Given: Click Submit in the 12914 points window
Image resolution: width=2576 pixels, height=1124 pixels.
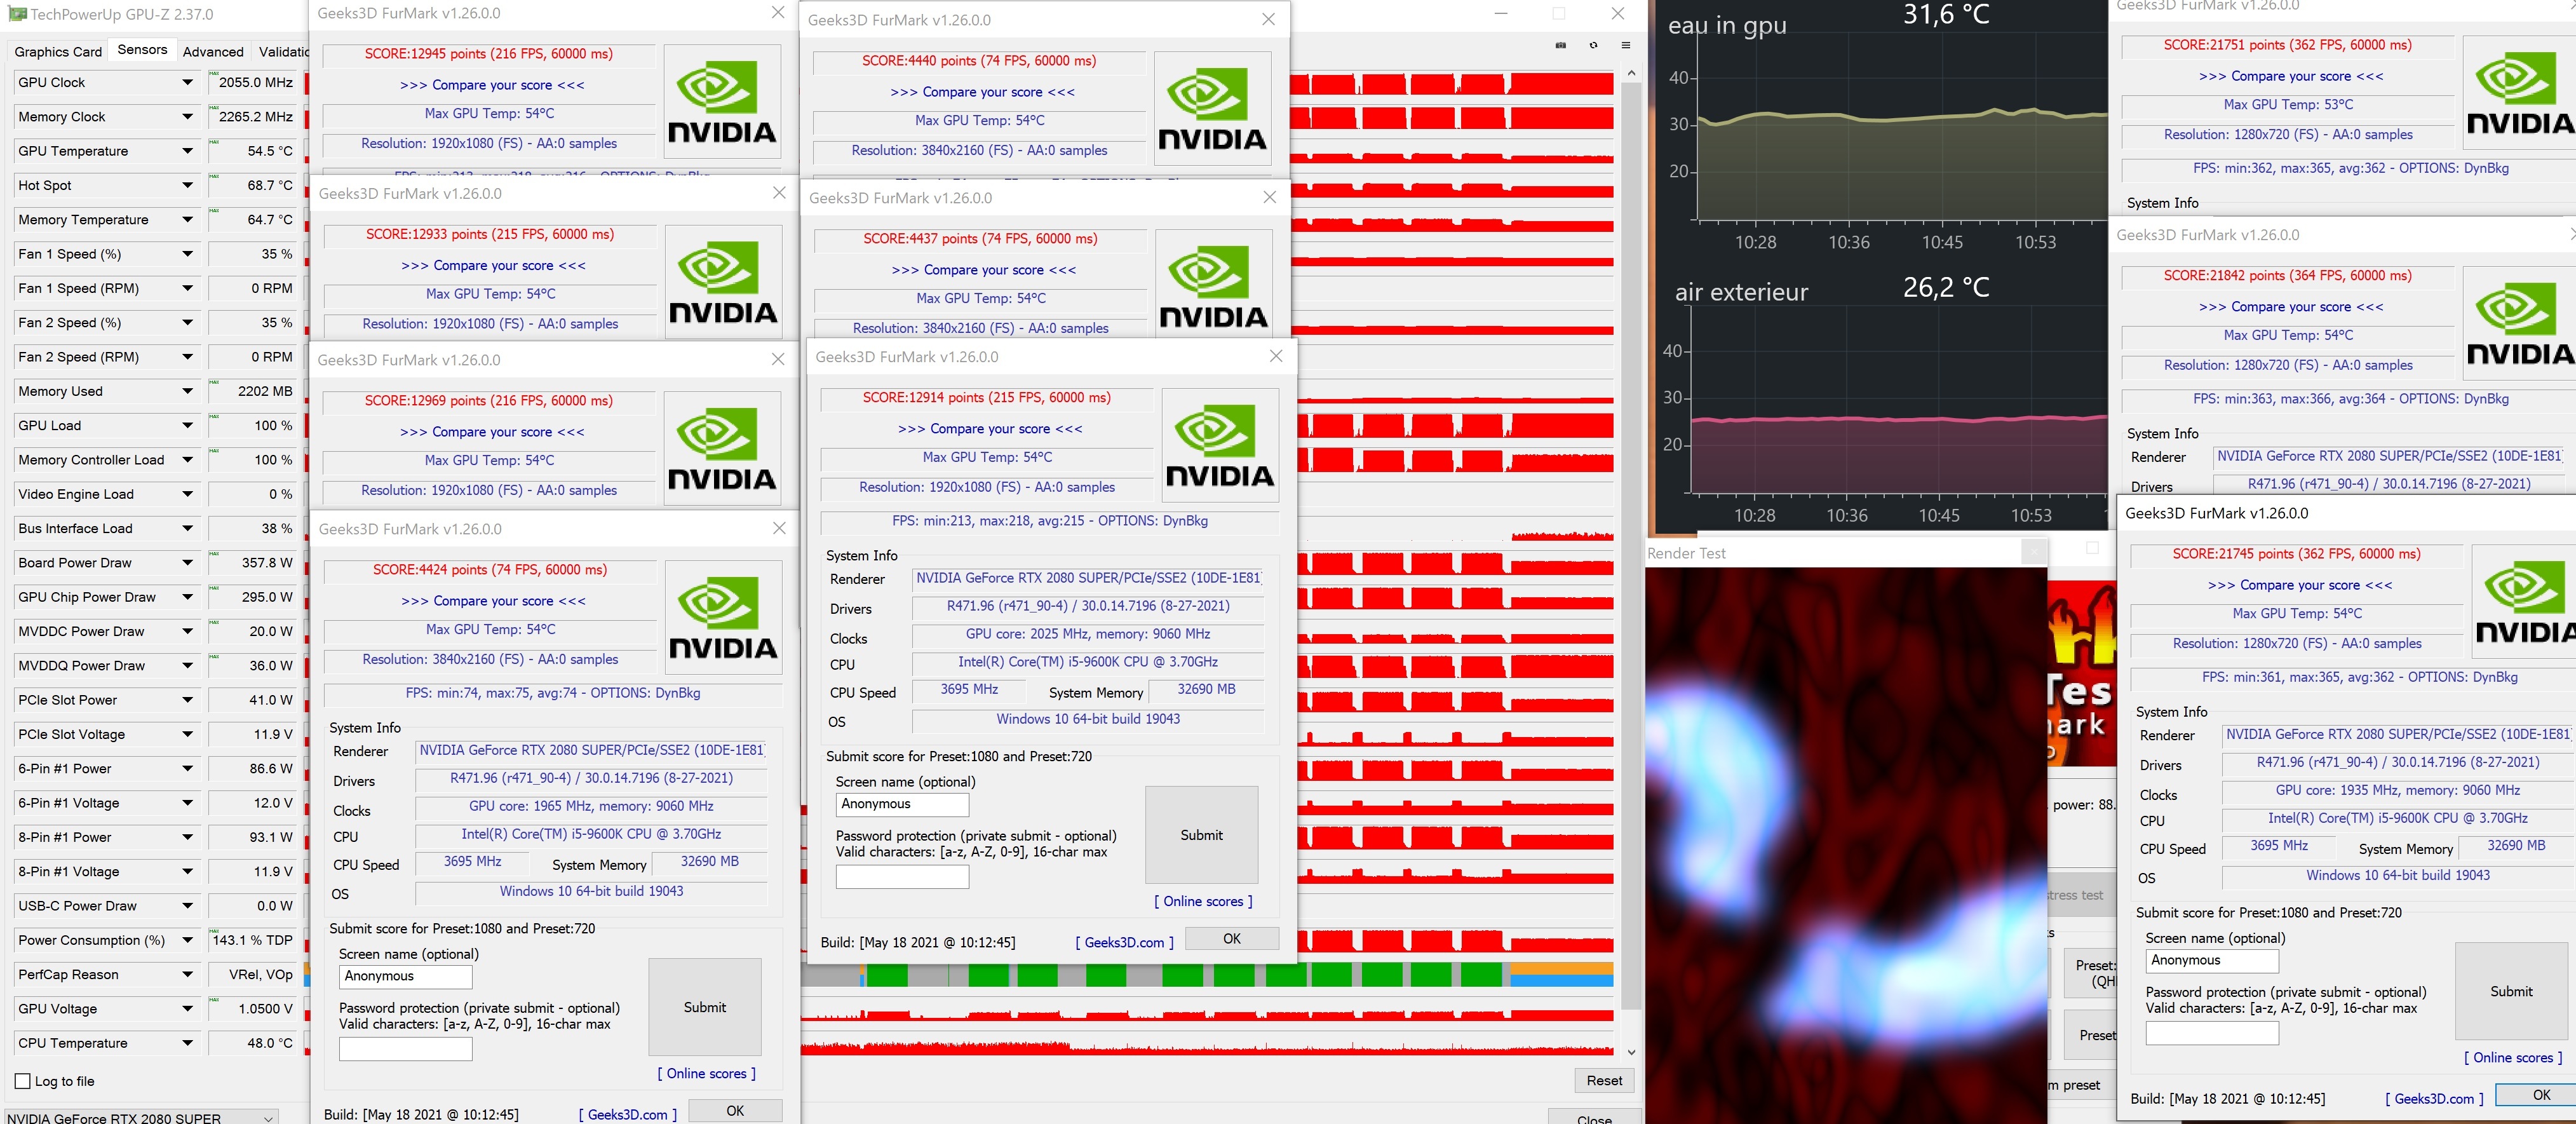Looking at the screenshot, I should [x=1201, y=835].
